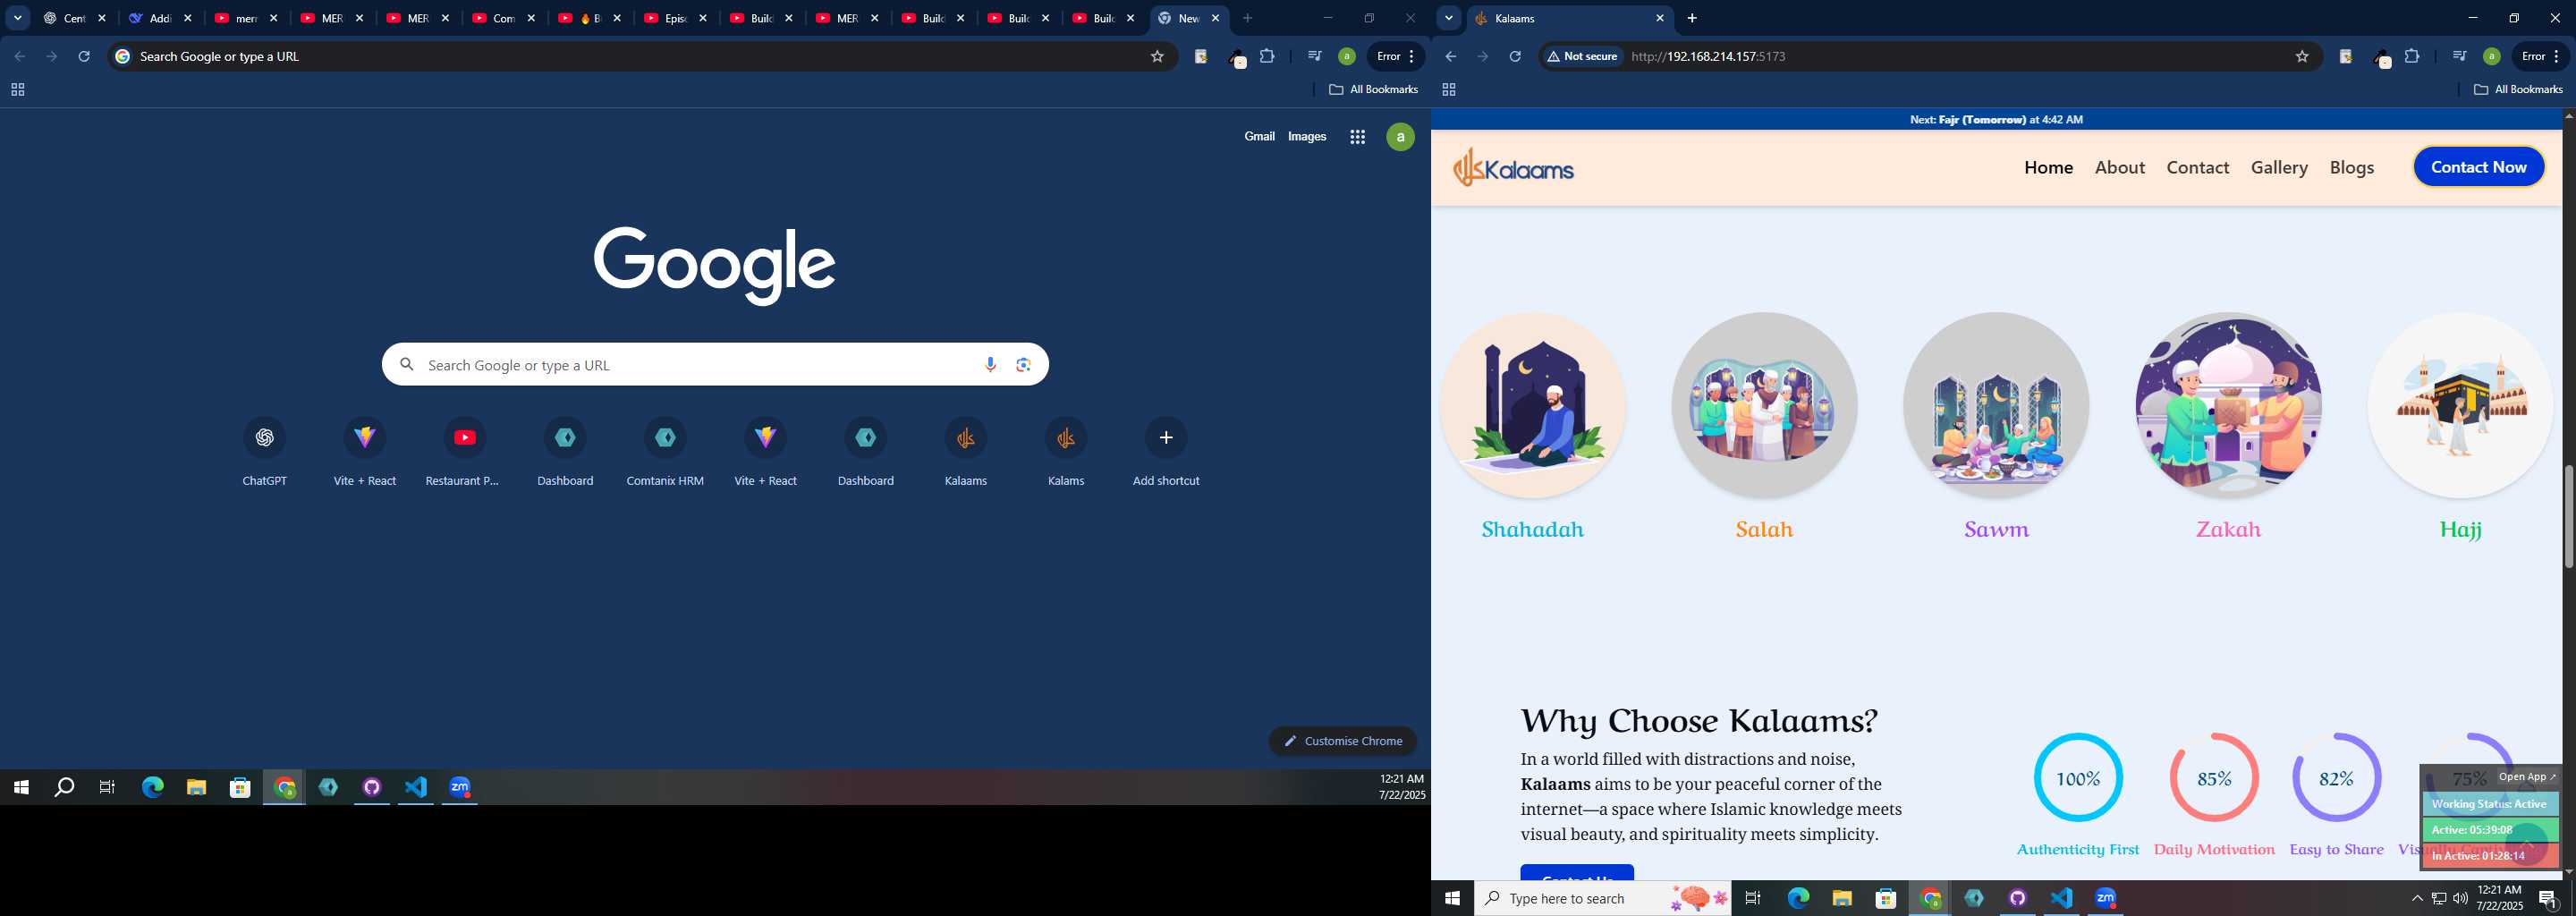2576x916 pixels.
Task: Open Extensions puzzle icon in Kalaams window
Action: (2412, 56)
